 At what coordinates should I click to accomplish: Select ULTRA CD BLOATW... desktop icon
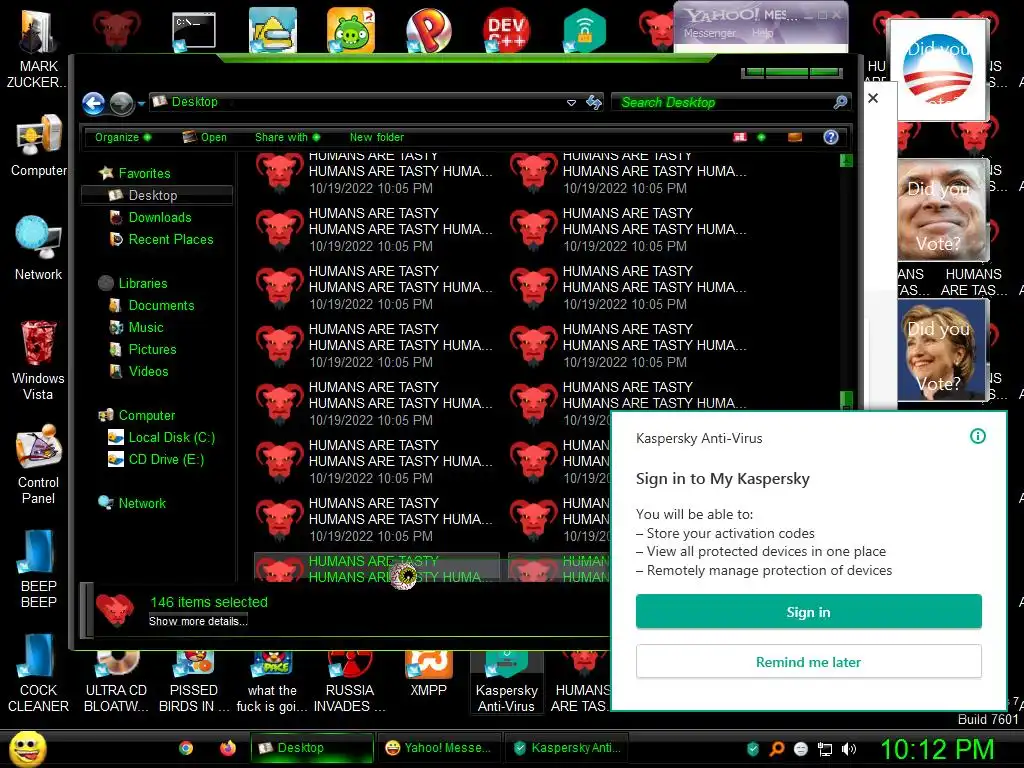(x=116, y=682)
